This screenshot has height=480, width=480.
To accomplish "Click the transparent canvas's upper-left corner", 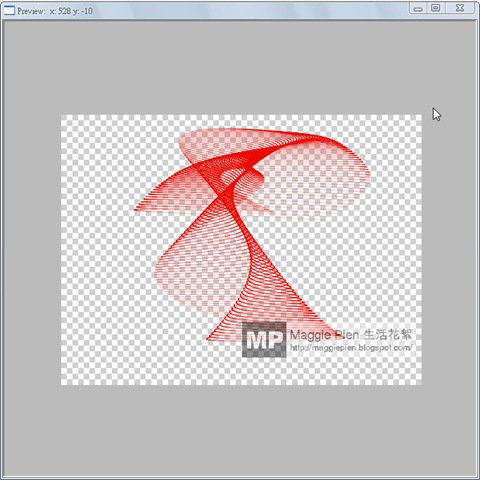I will point(61,115).
